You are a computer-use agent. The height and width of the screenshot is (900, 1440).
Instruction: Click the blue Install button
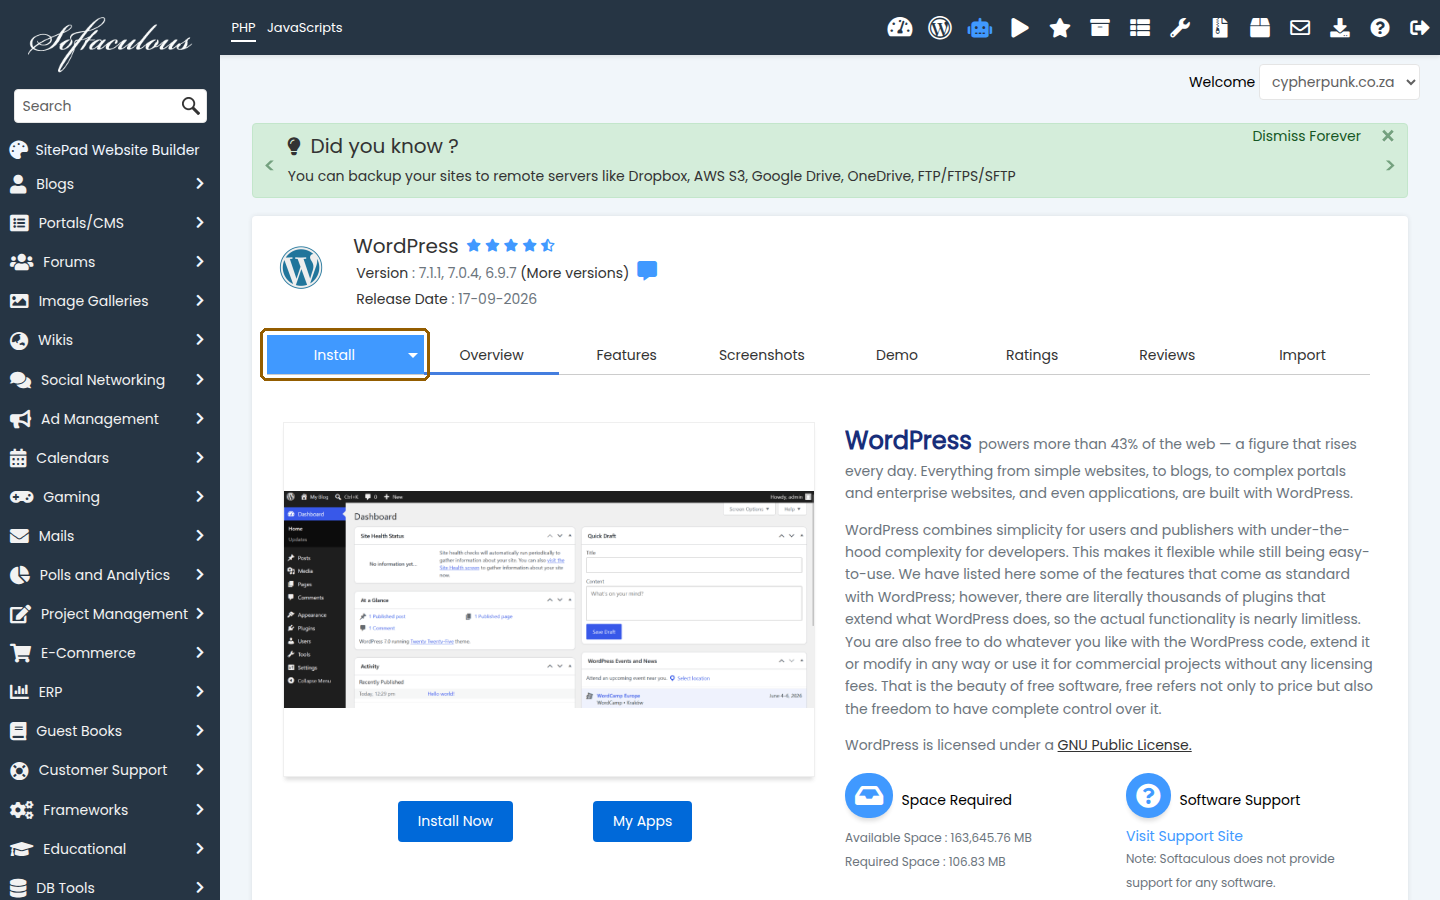click(x=334, y=355)
